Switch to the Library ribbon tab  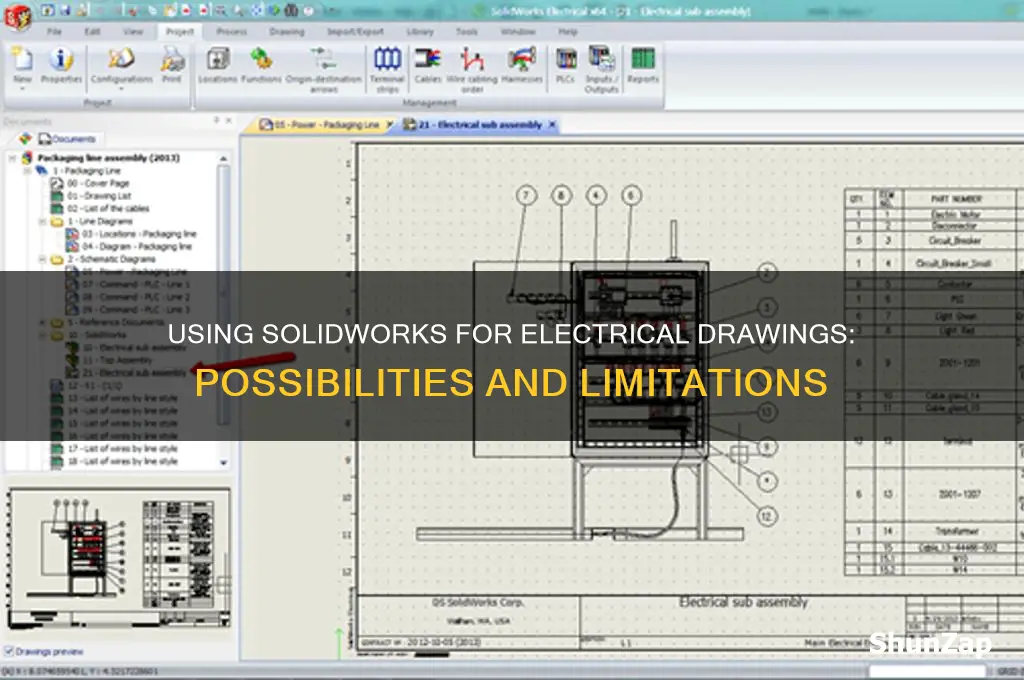coord(420,31)
